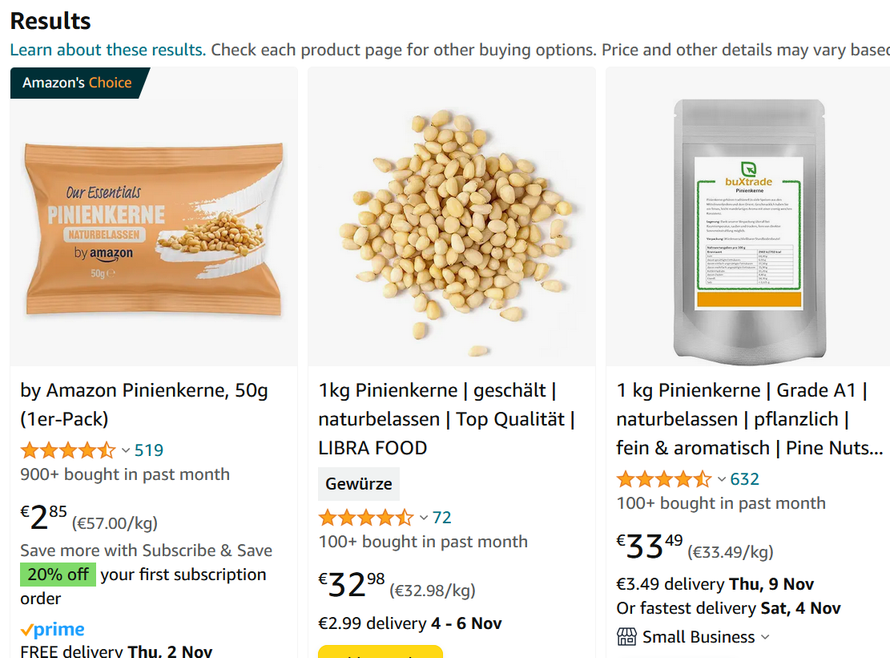890x658 pixels.
Task: Open the 1 kg Pinienkerne Grade A1 title
Action: click(750, 420)
